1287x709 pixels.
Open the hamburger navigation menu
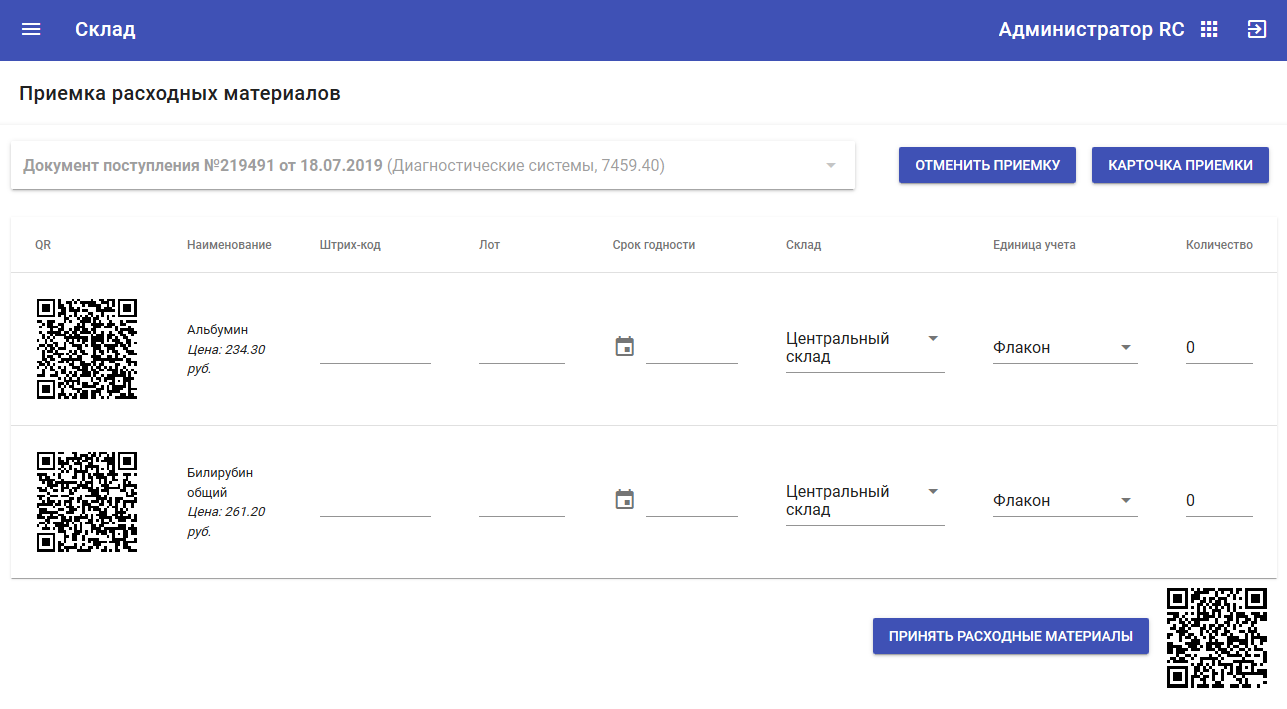pos(31,30)
